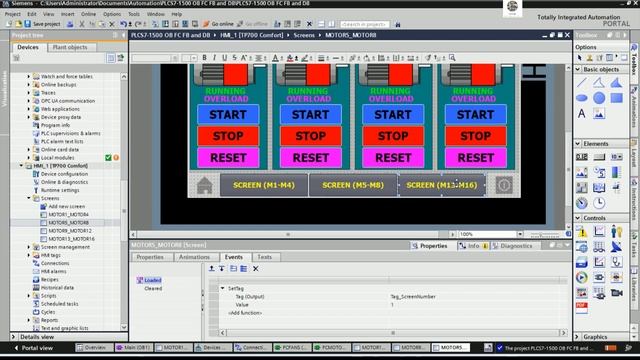Viewport: 640px width, 360px height.
Task: Click Add function row
Action: click(x=245, y=313)
